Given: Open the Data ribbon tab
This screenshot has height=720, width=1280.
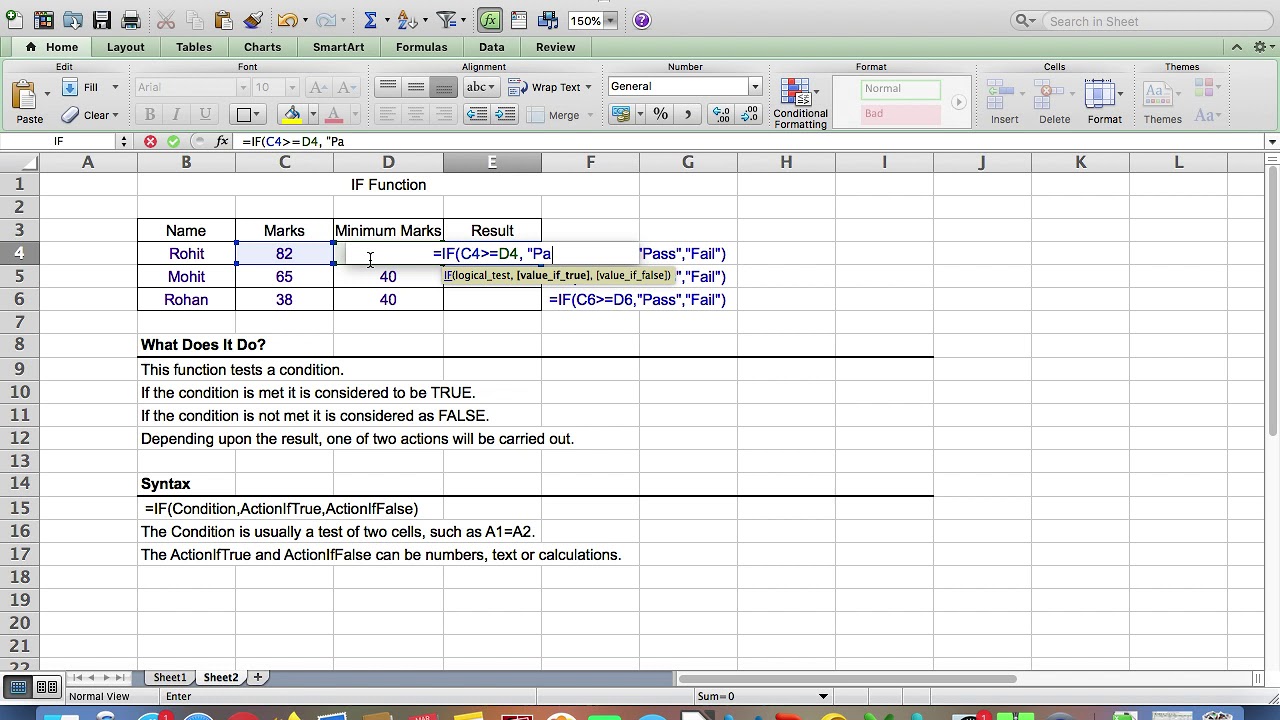Looking at the screenshot, I should (x=491, y=47).
